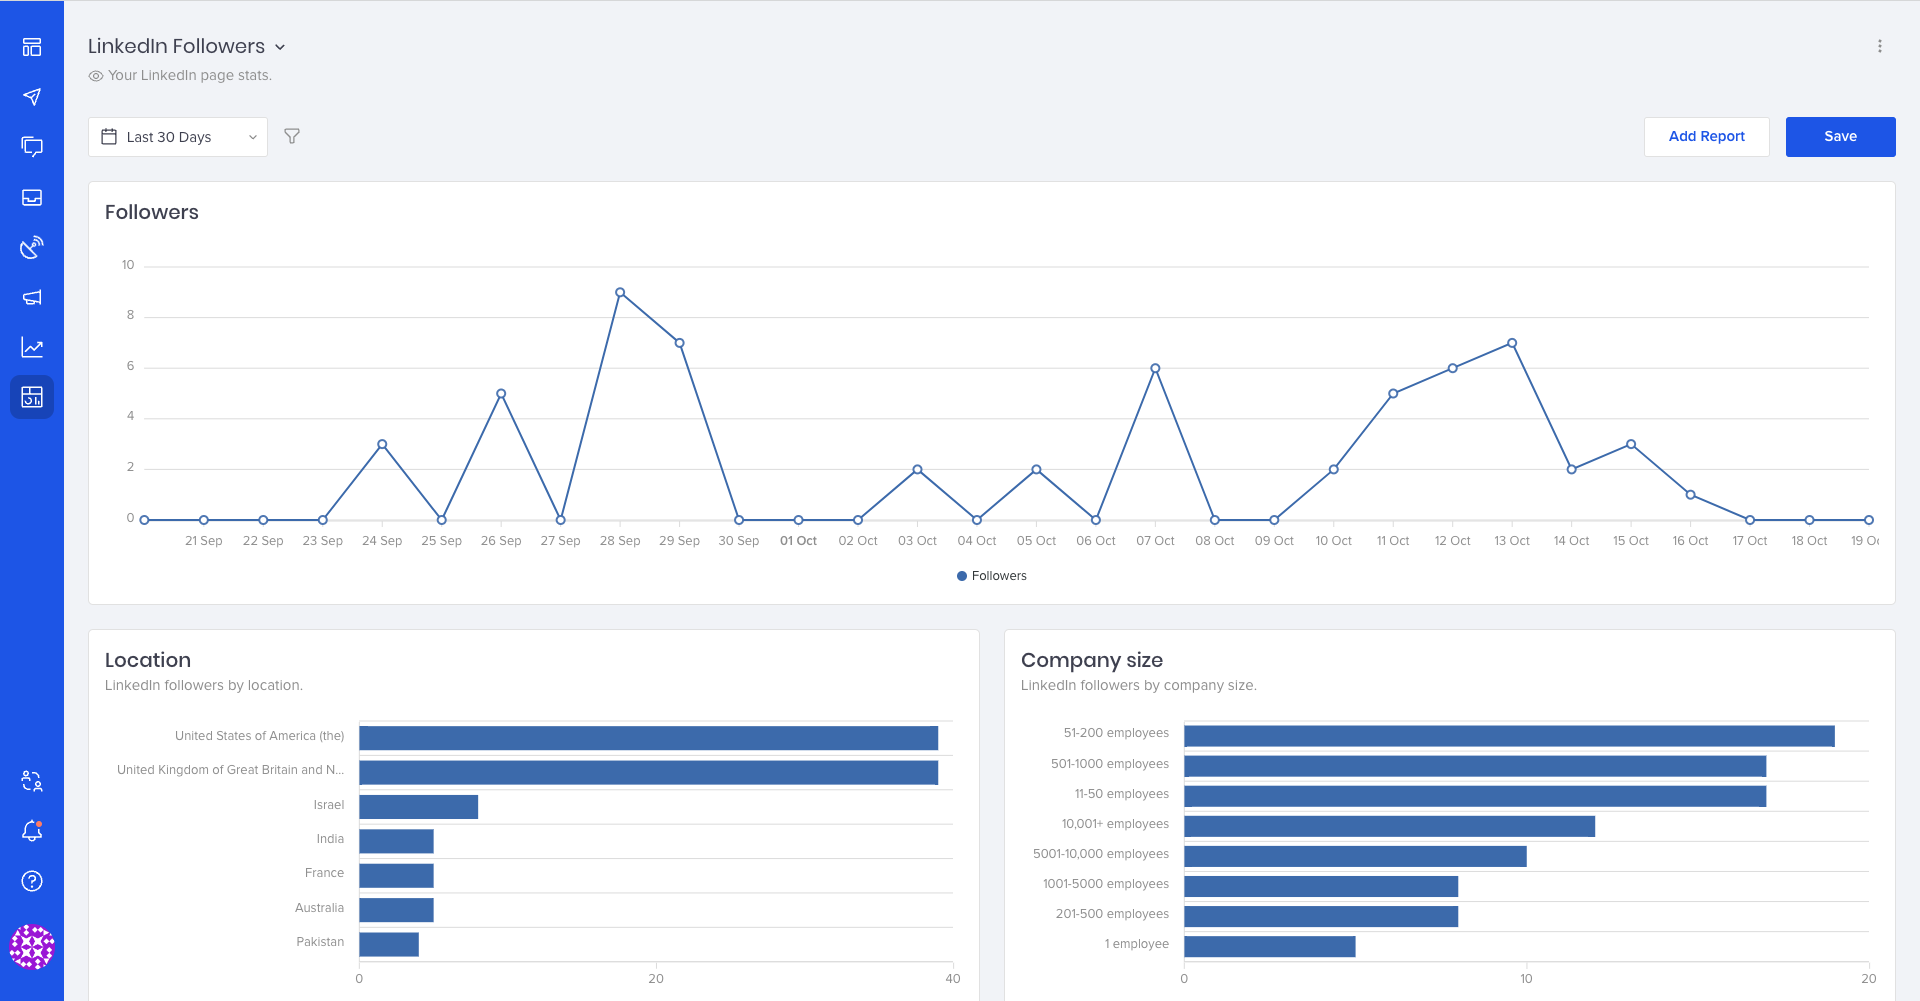Save the report with the Save button

[x=1840, y=136]
